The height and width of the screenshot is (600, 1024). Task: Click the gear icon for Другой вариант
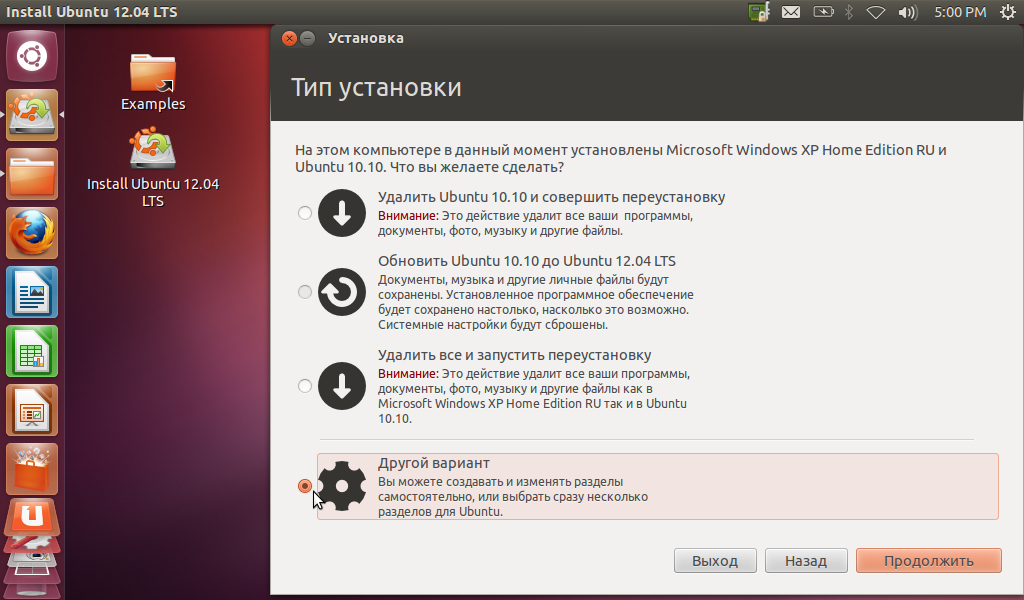tap(342, 486)
